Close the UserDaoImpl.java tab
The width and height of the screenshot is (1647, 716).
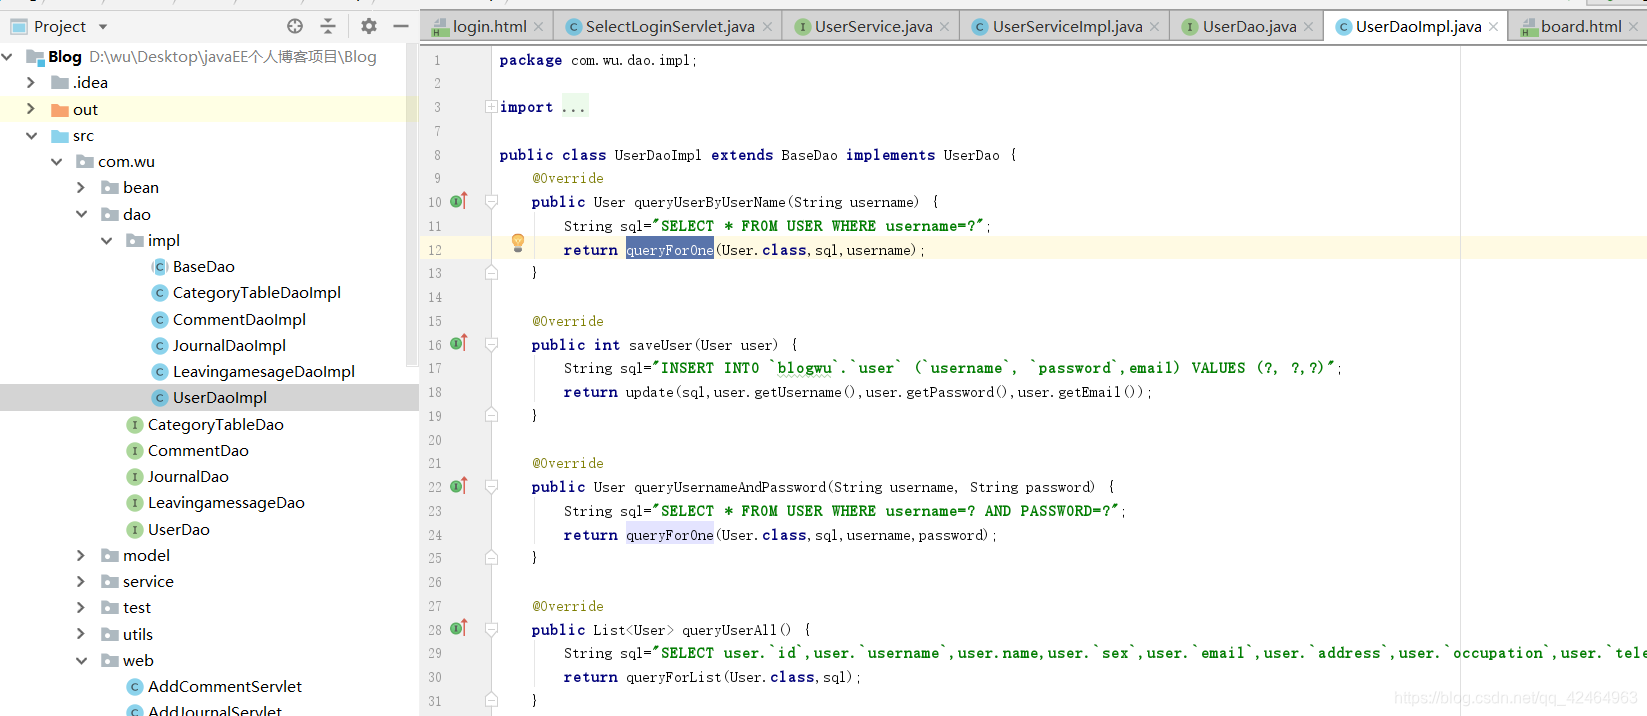(1493, 27)
